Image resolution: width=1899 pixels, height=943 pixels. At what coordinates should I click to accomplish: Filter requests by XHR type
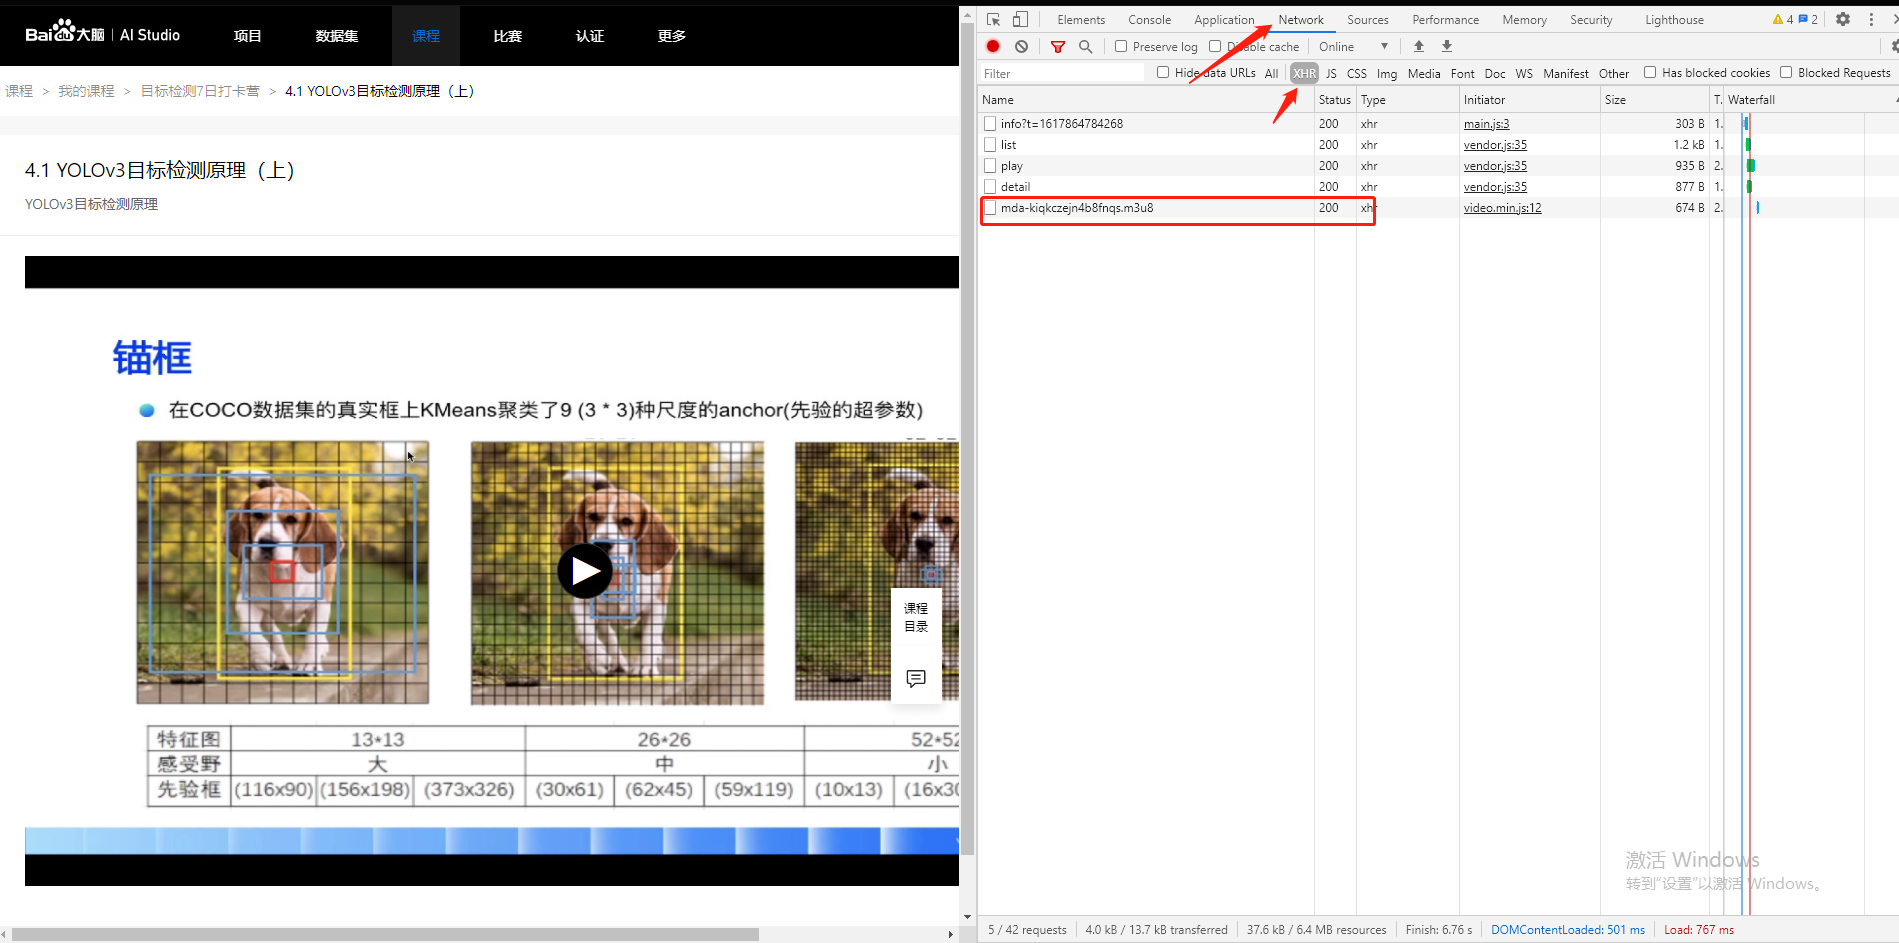click(x=1304, y=72)
